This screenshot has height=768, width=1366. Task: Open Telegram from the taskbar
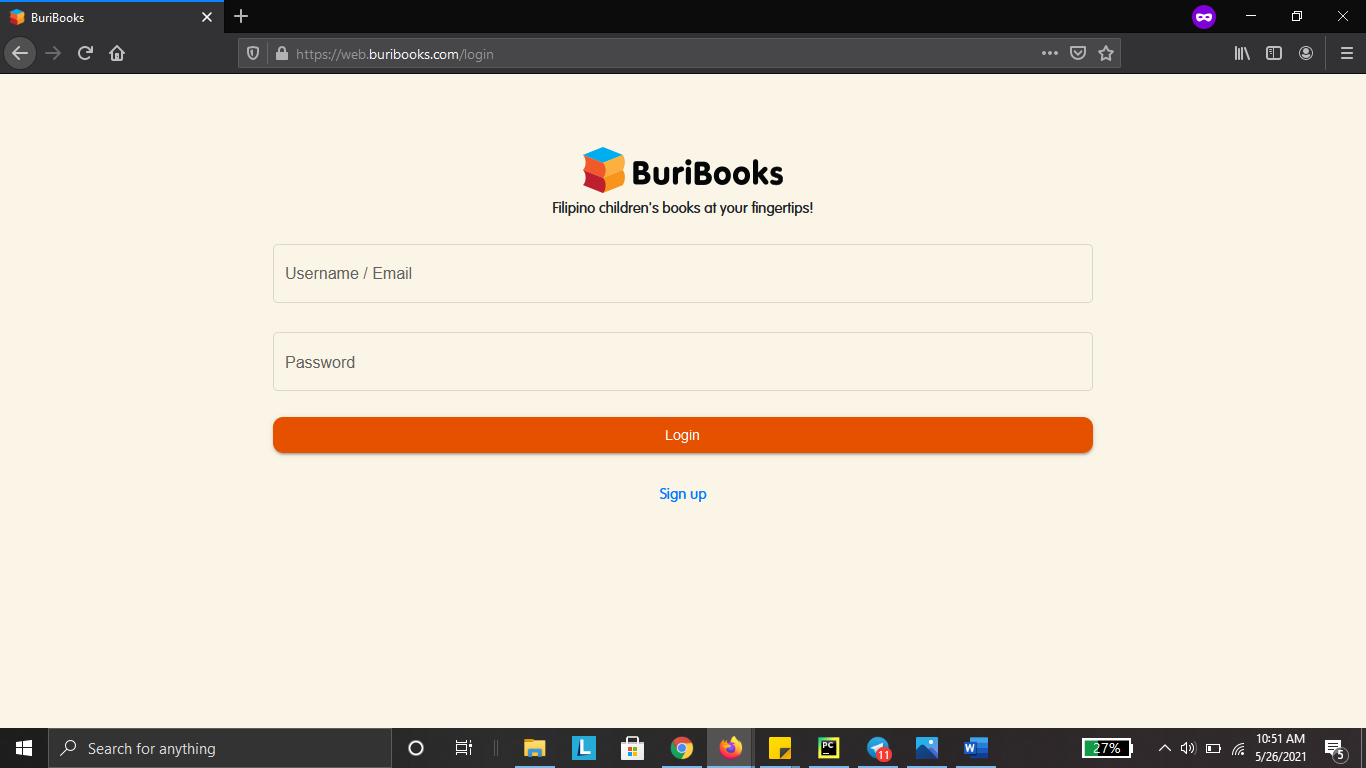tap(878, 748)
